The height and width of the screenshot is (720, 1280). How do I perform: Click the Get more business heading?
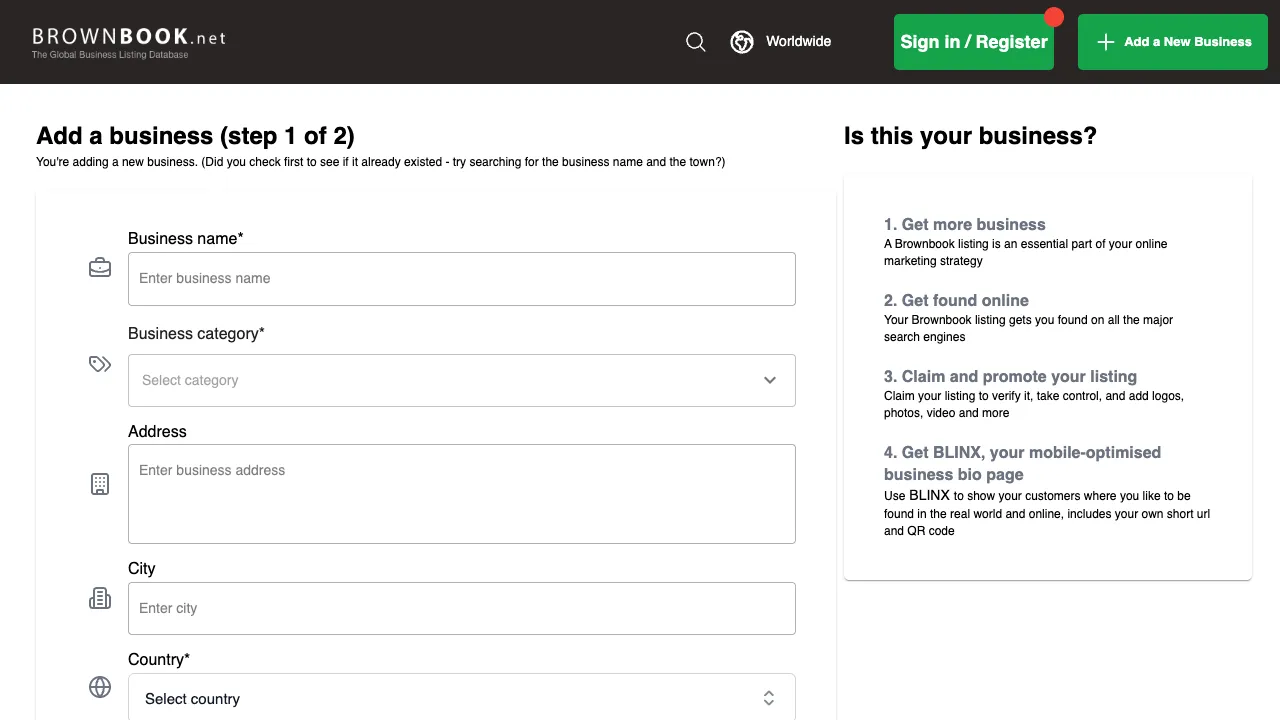pyautogui.click(x=965, y=225)
